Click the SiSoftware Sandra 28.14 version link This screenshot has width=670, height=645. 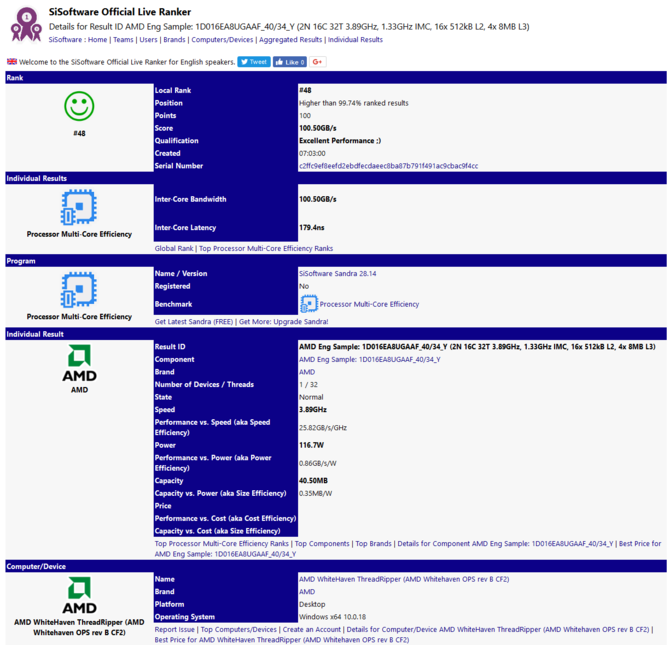(x=337, y=273)
